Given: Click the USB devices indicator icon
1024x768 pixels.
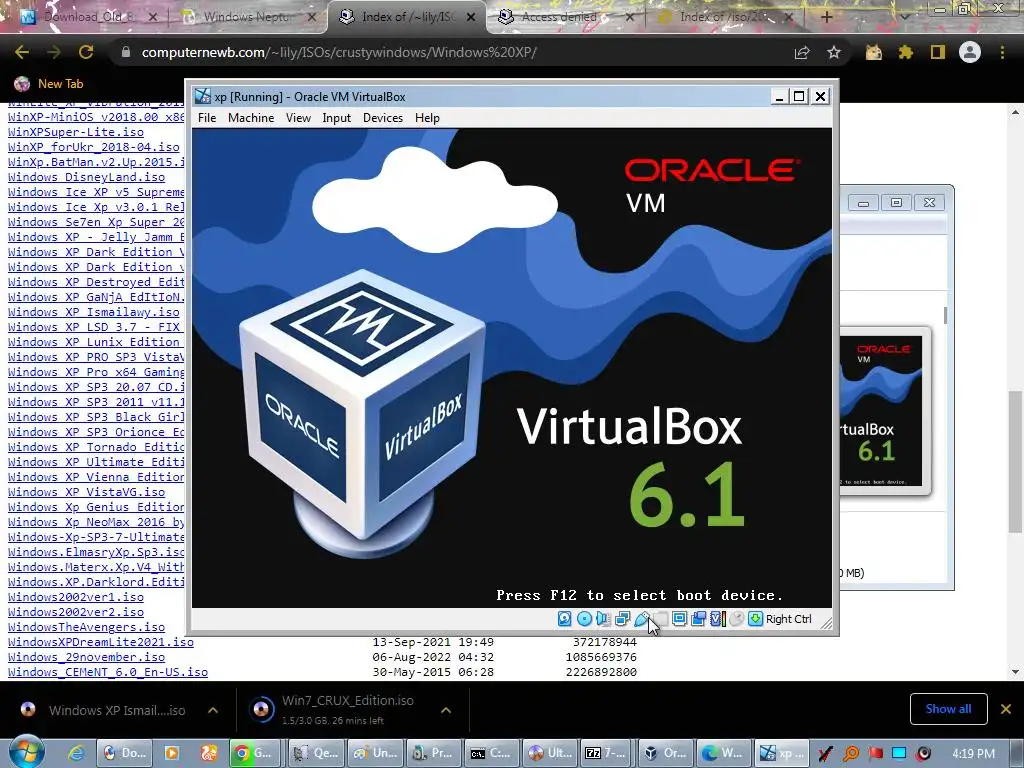Looking at the screenshot, I should point(641,618).
